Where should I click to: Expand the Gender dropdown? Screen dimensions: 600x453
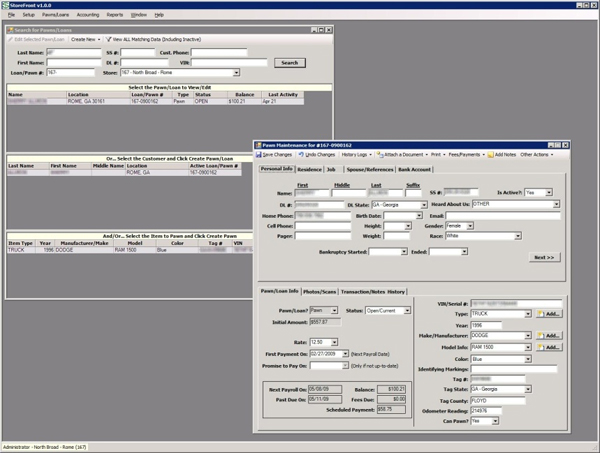click(470, 226)
